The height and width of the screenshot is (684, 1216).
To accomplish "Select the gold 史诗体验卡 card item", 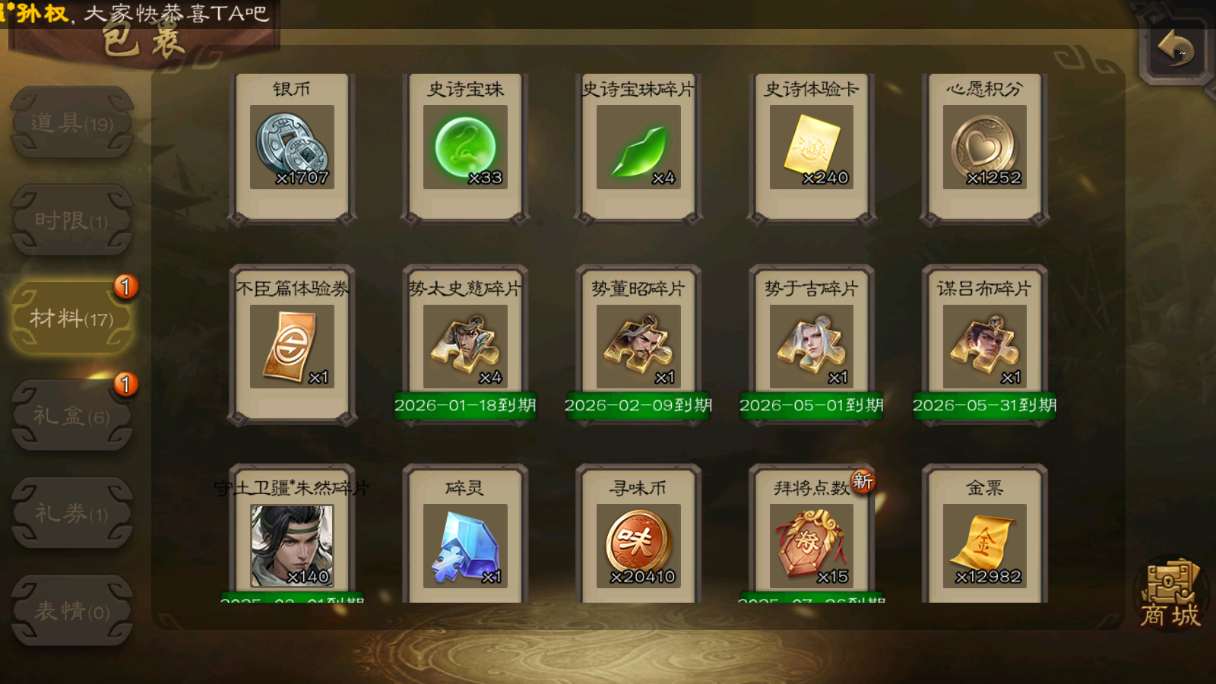I will [811, 147].
